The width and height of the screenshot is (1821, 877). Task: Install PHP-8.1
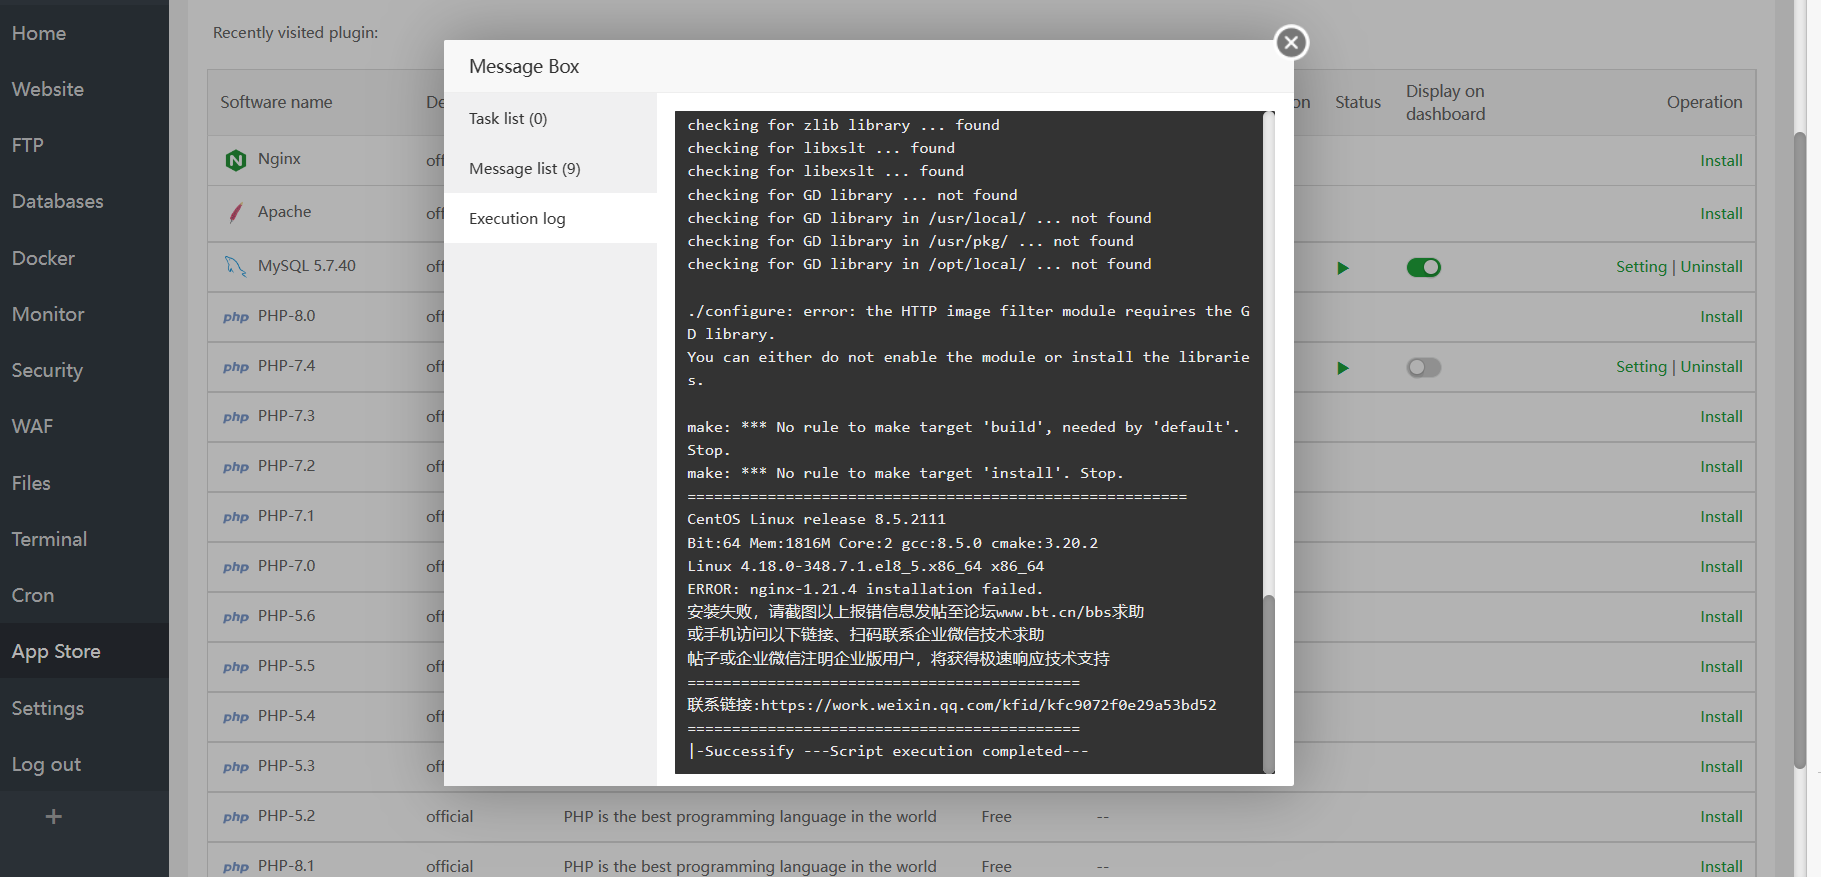tap(1721, 867)
